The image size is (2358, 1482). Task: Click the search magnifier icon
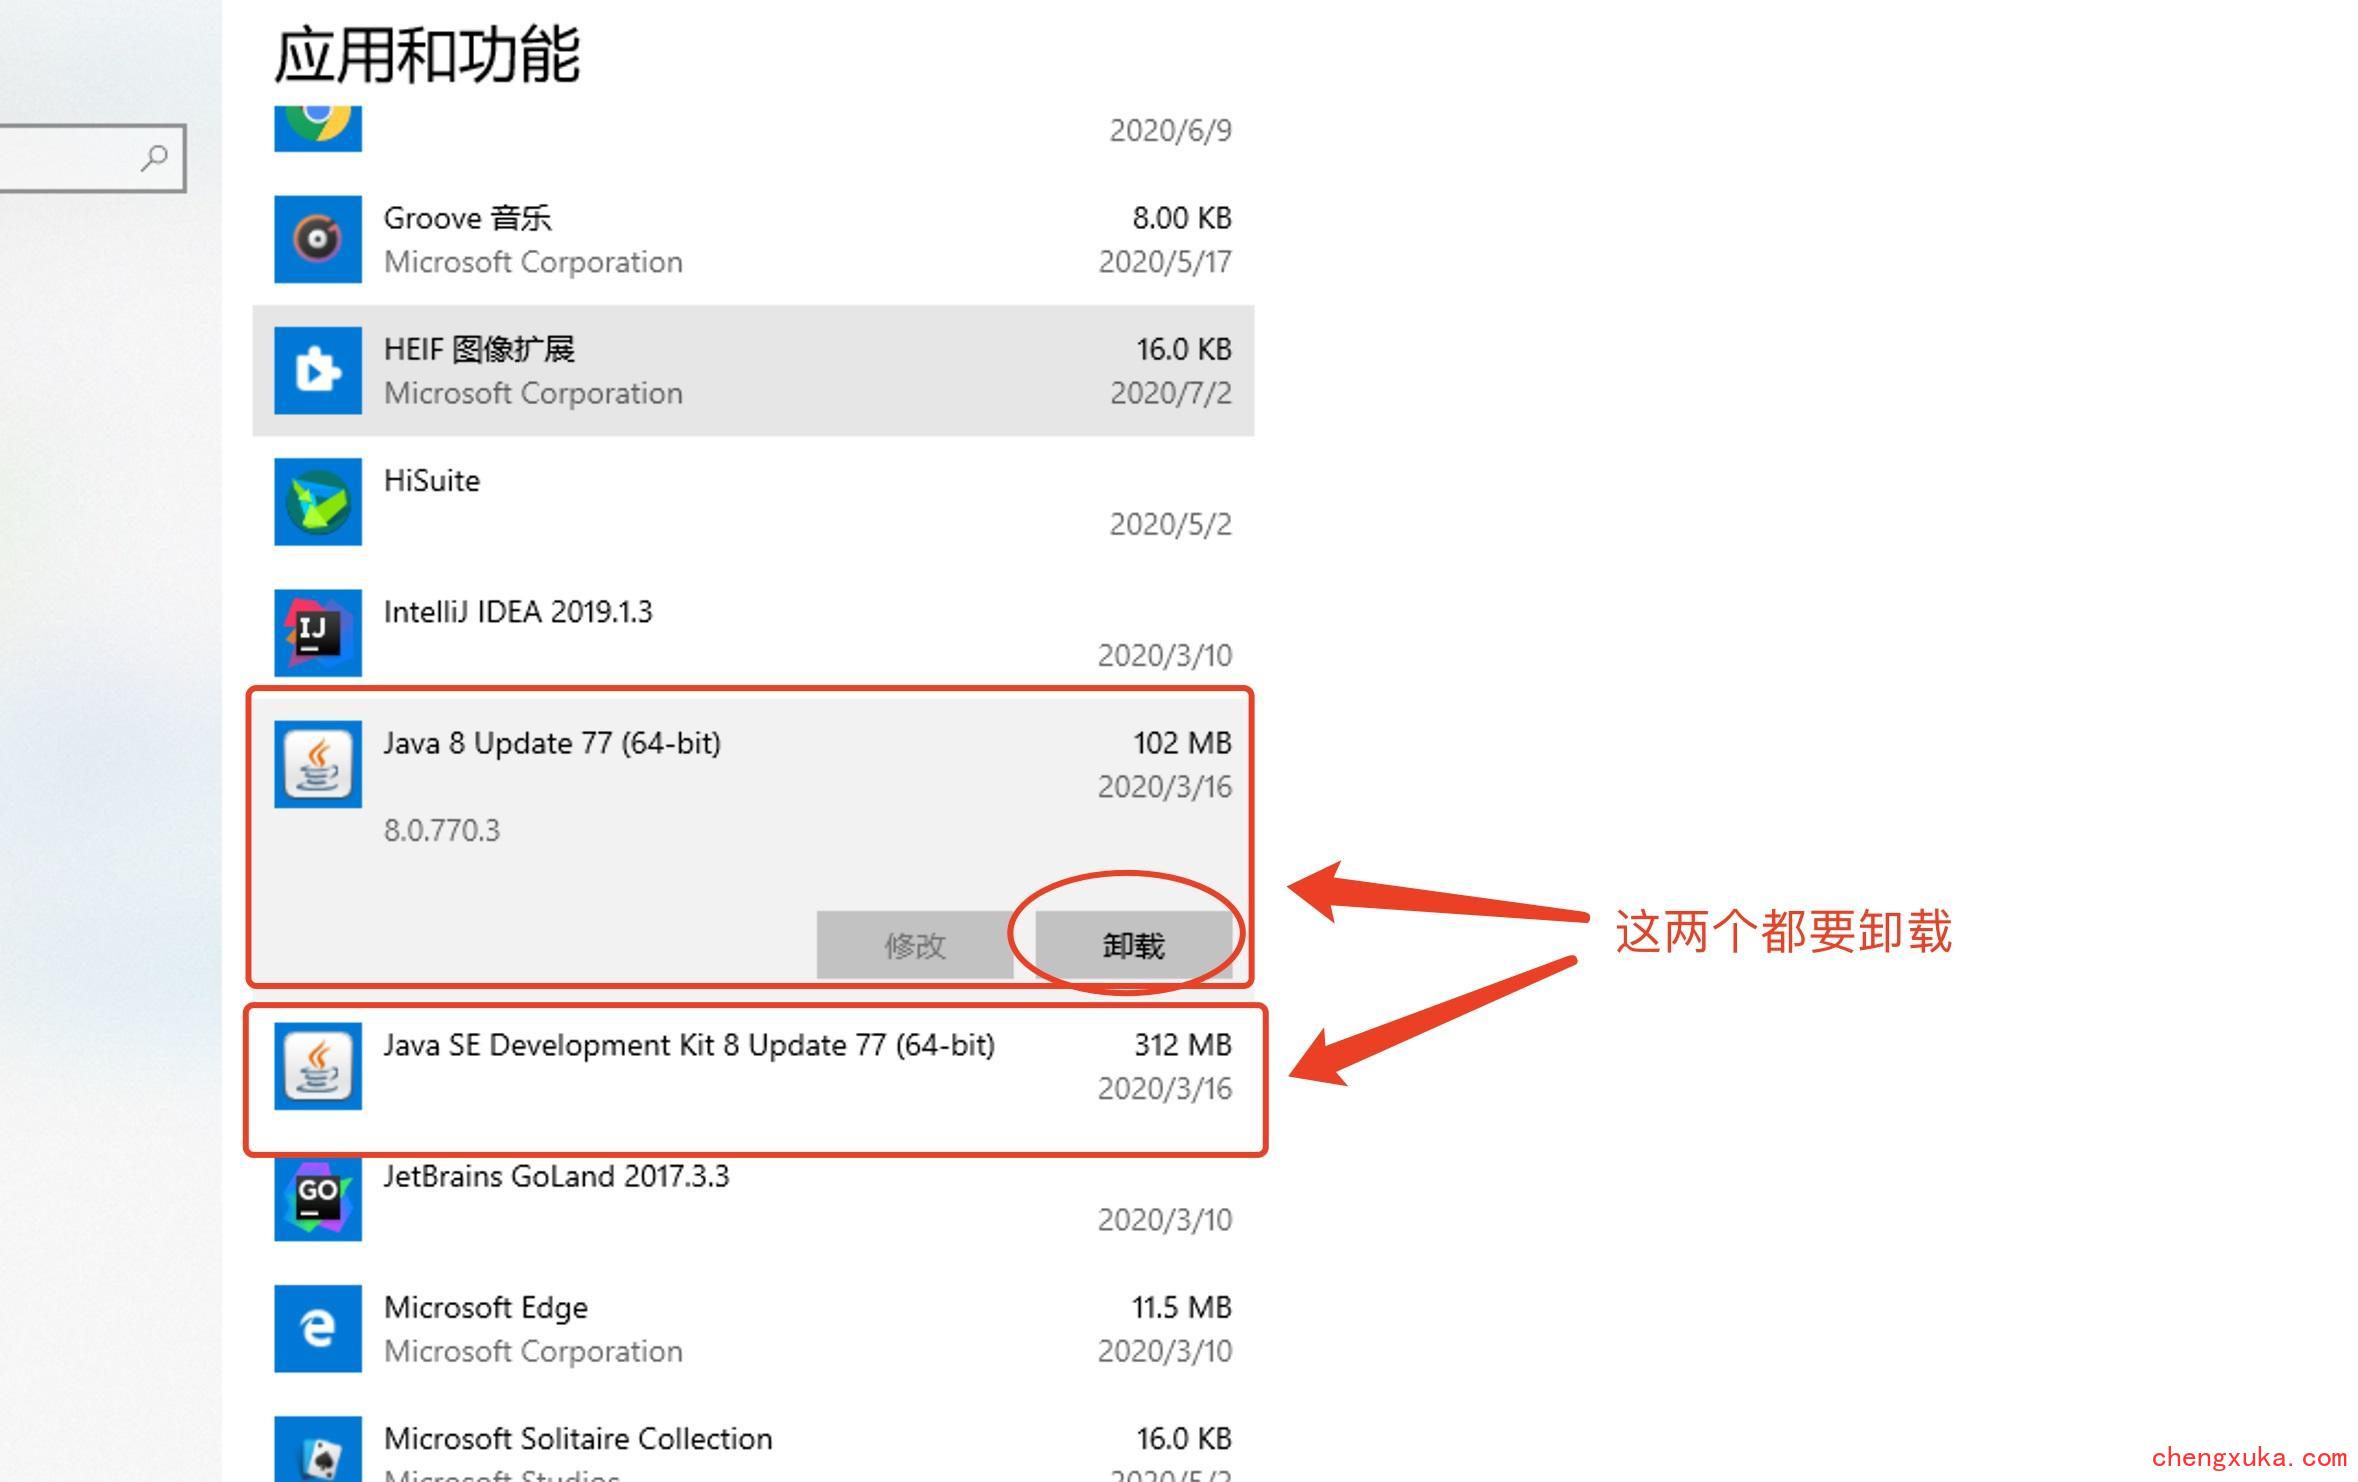click(154, 158)
